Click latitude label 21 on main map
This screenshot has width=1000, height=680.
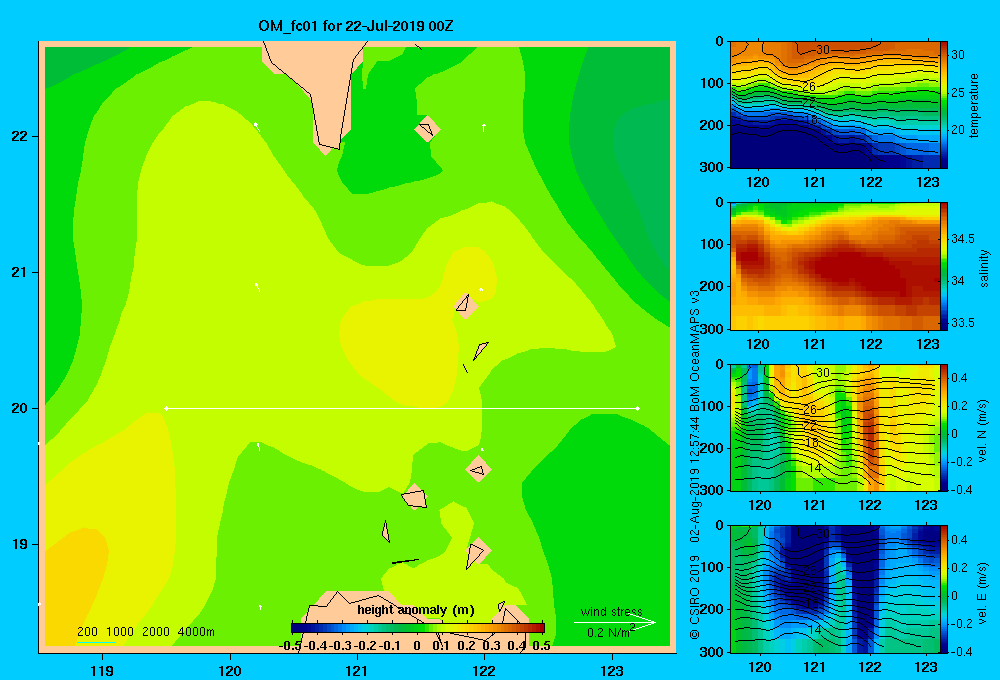click(20, 272)
